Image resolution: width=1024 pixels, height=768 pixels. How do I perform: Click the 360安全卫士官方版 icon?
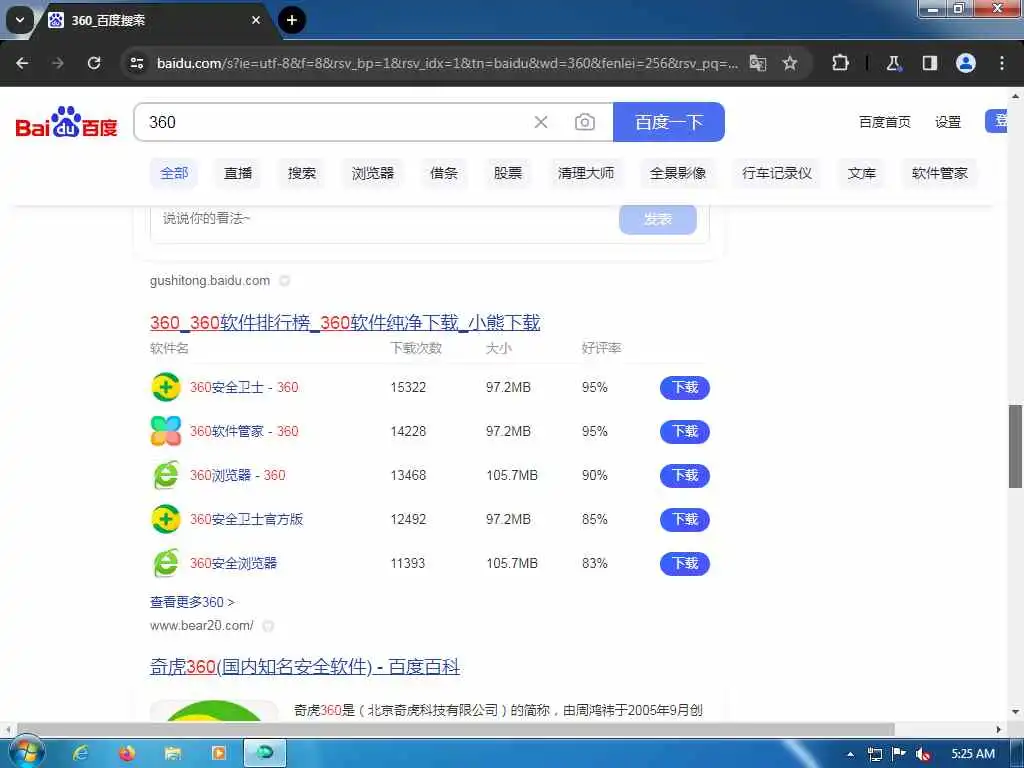tap(166, 519)
